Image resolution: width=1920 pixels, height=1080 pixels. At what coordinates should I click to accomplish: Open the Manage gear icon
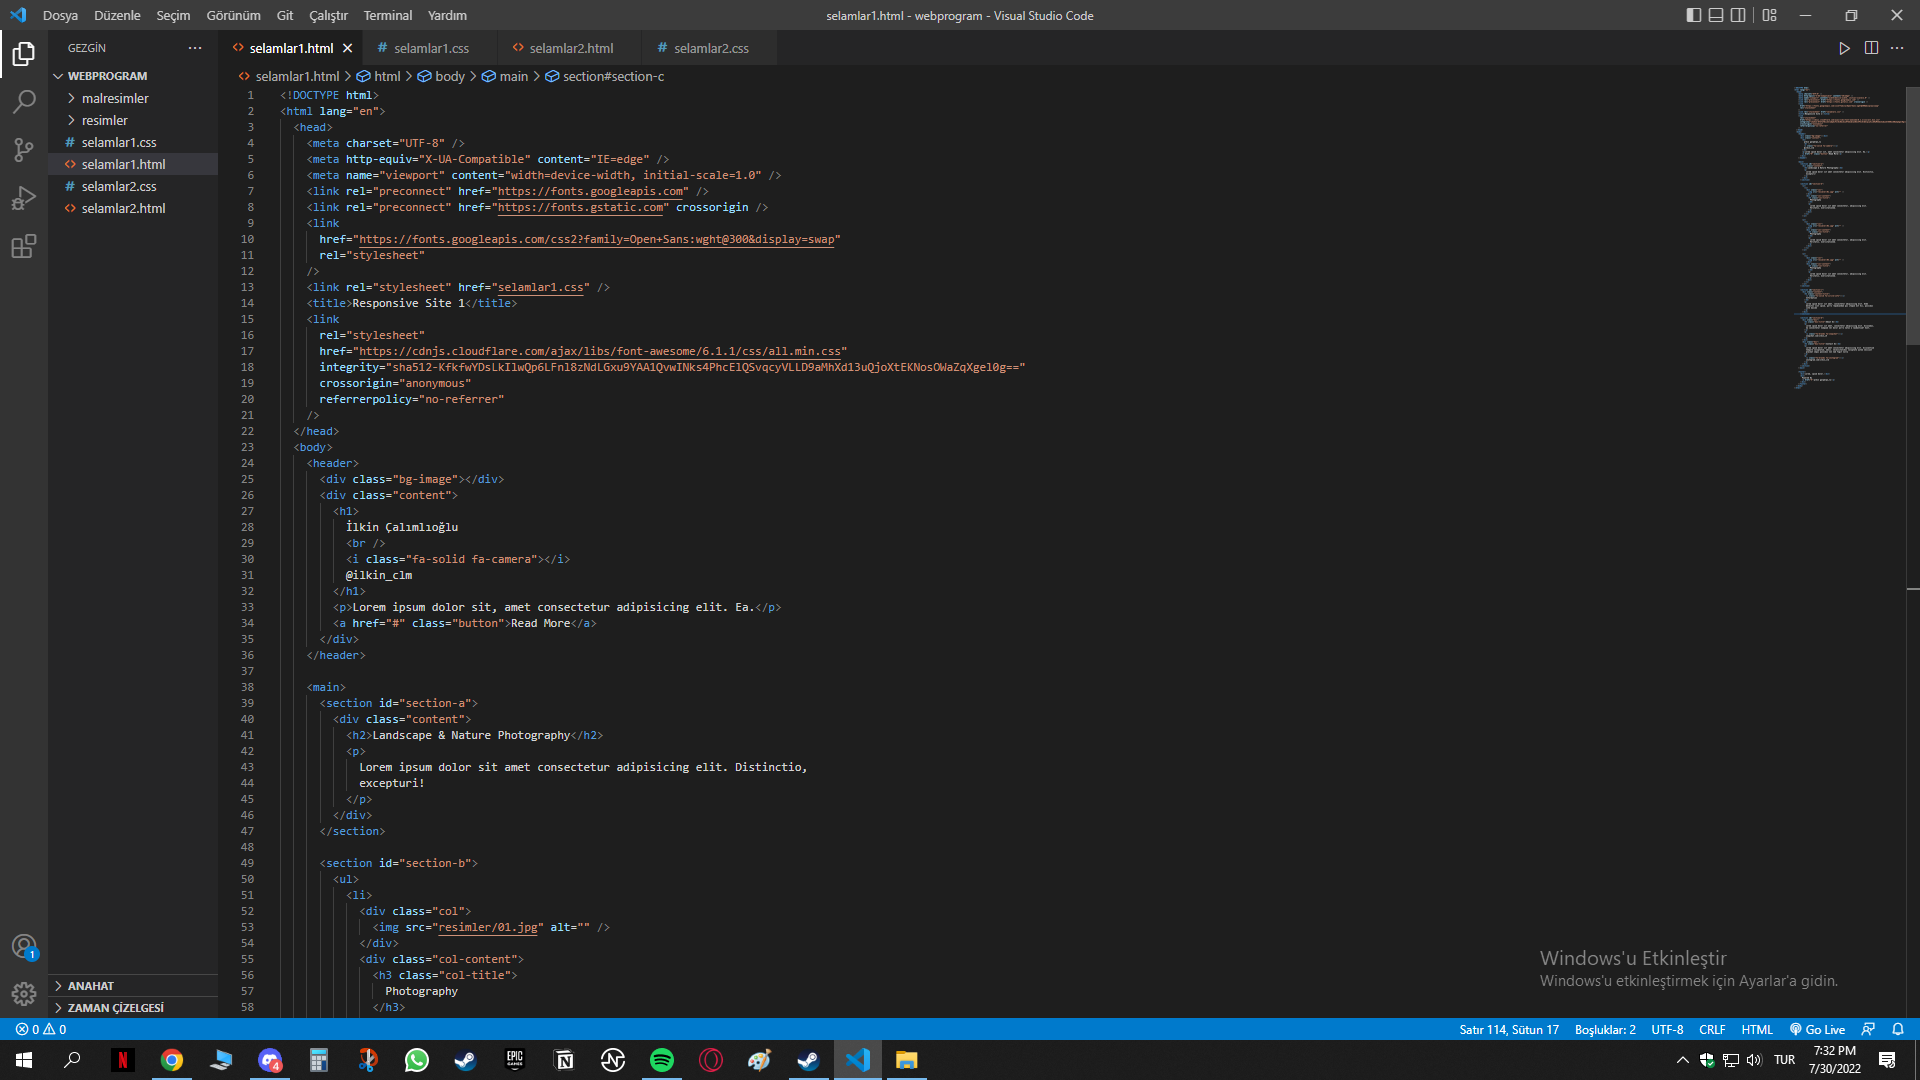pyautogui.click(x=24, y=994)
